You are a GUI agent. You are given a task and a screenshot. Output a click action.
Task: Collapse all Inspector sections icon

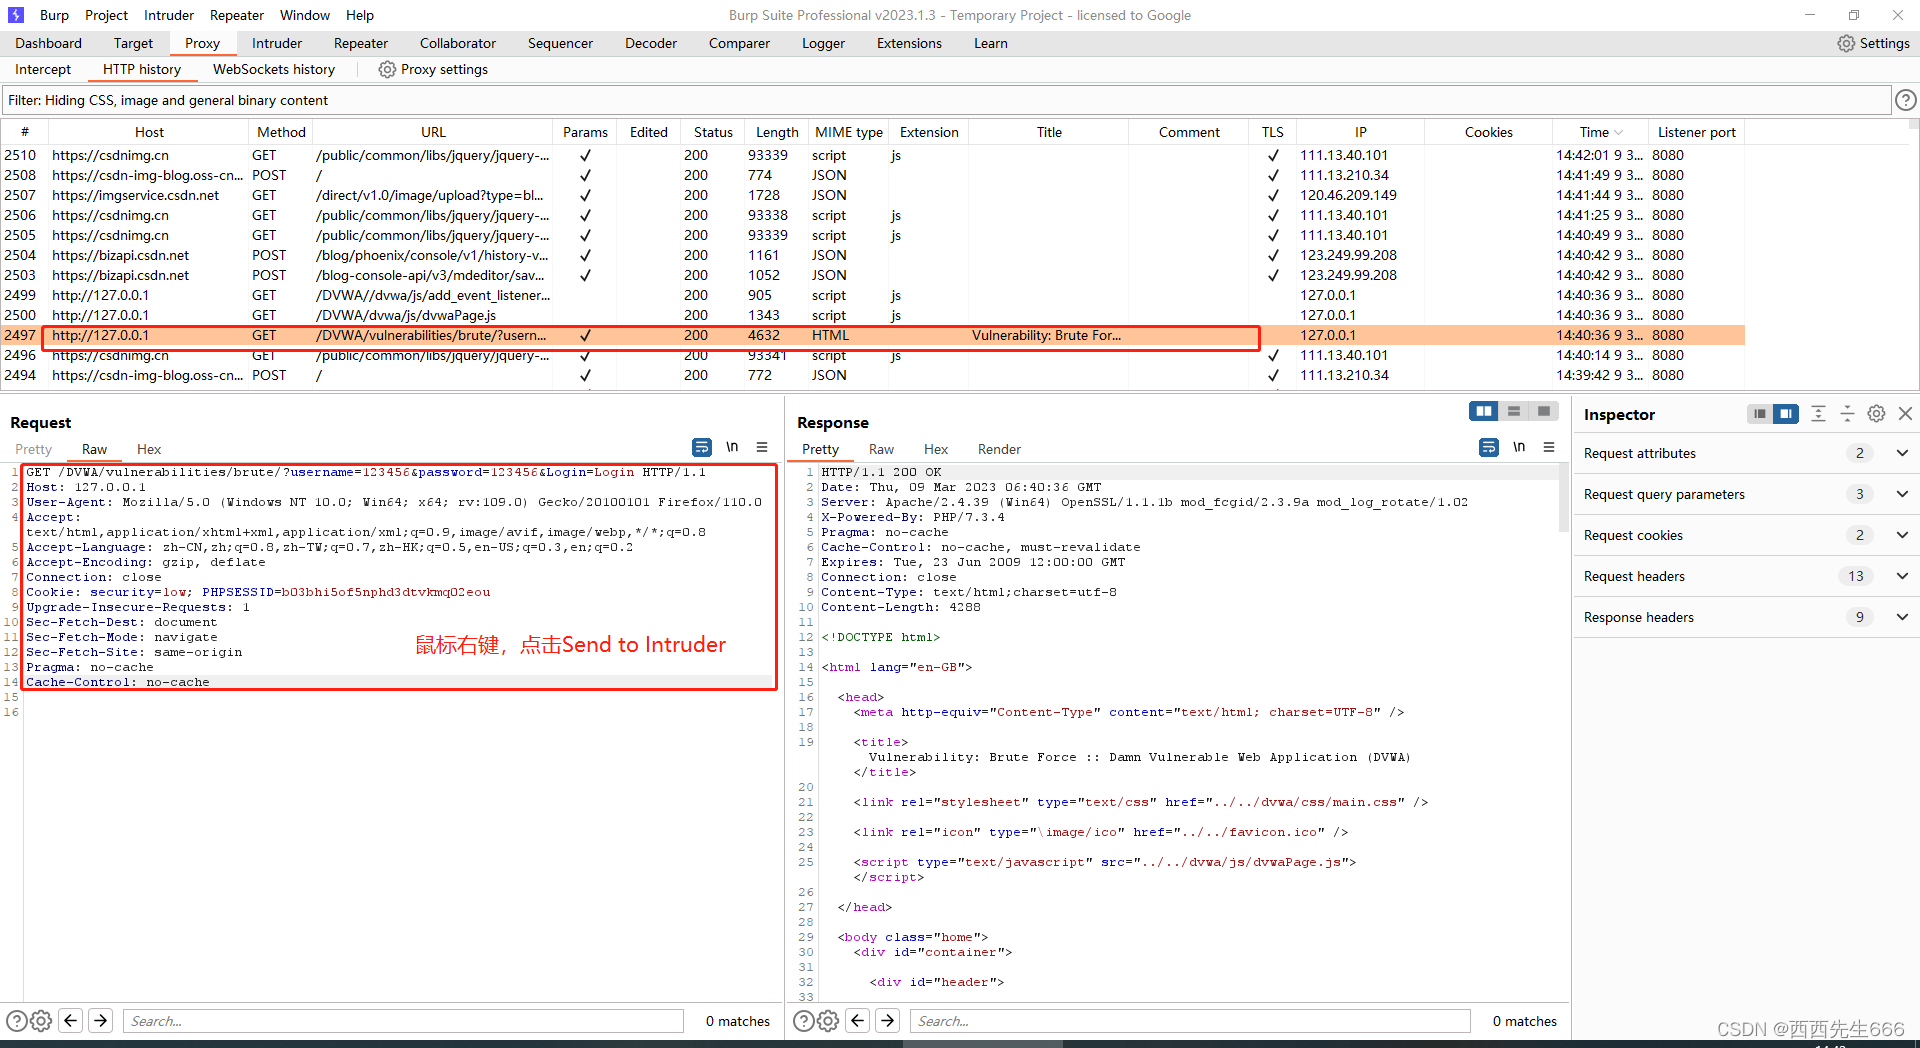1848,414
